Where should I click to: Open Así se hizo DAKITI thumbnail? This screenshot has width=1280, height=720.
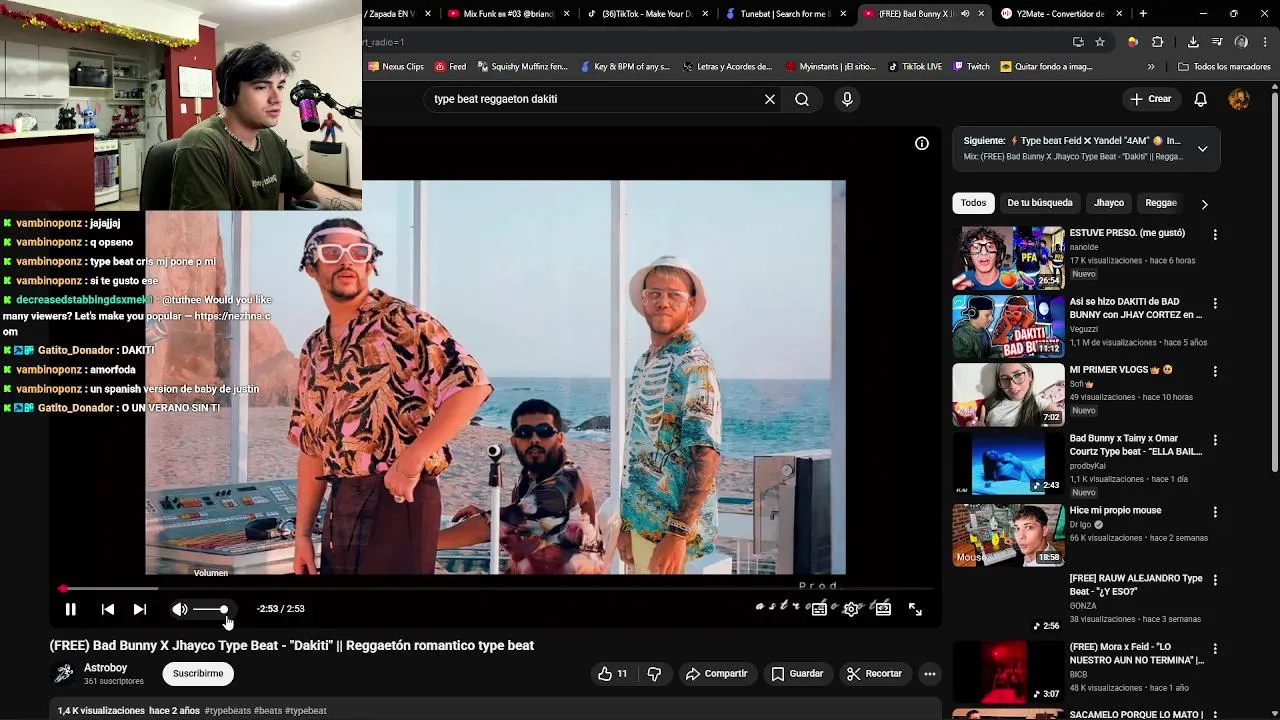pyautogui.click(x=1008, y=326)
